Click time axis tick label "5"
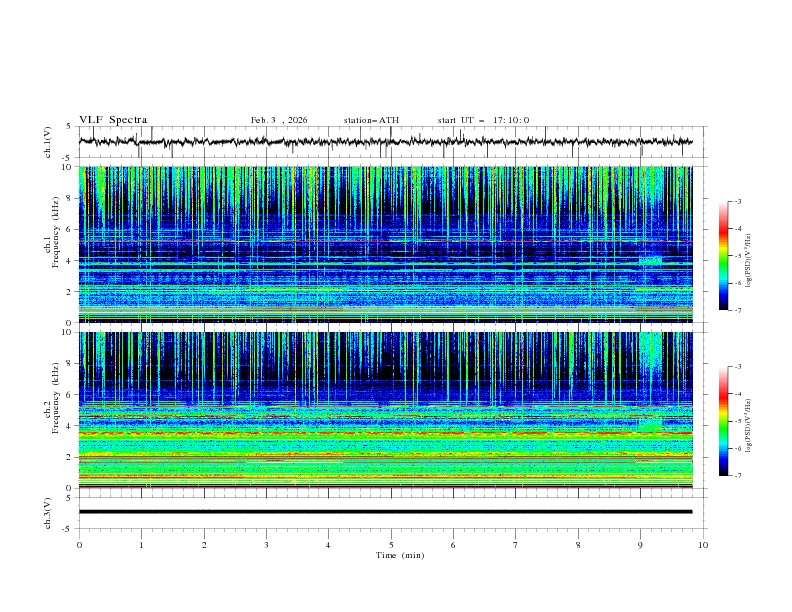This screenshot has height=612, width=792. [391, 545]
